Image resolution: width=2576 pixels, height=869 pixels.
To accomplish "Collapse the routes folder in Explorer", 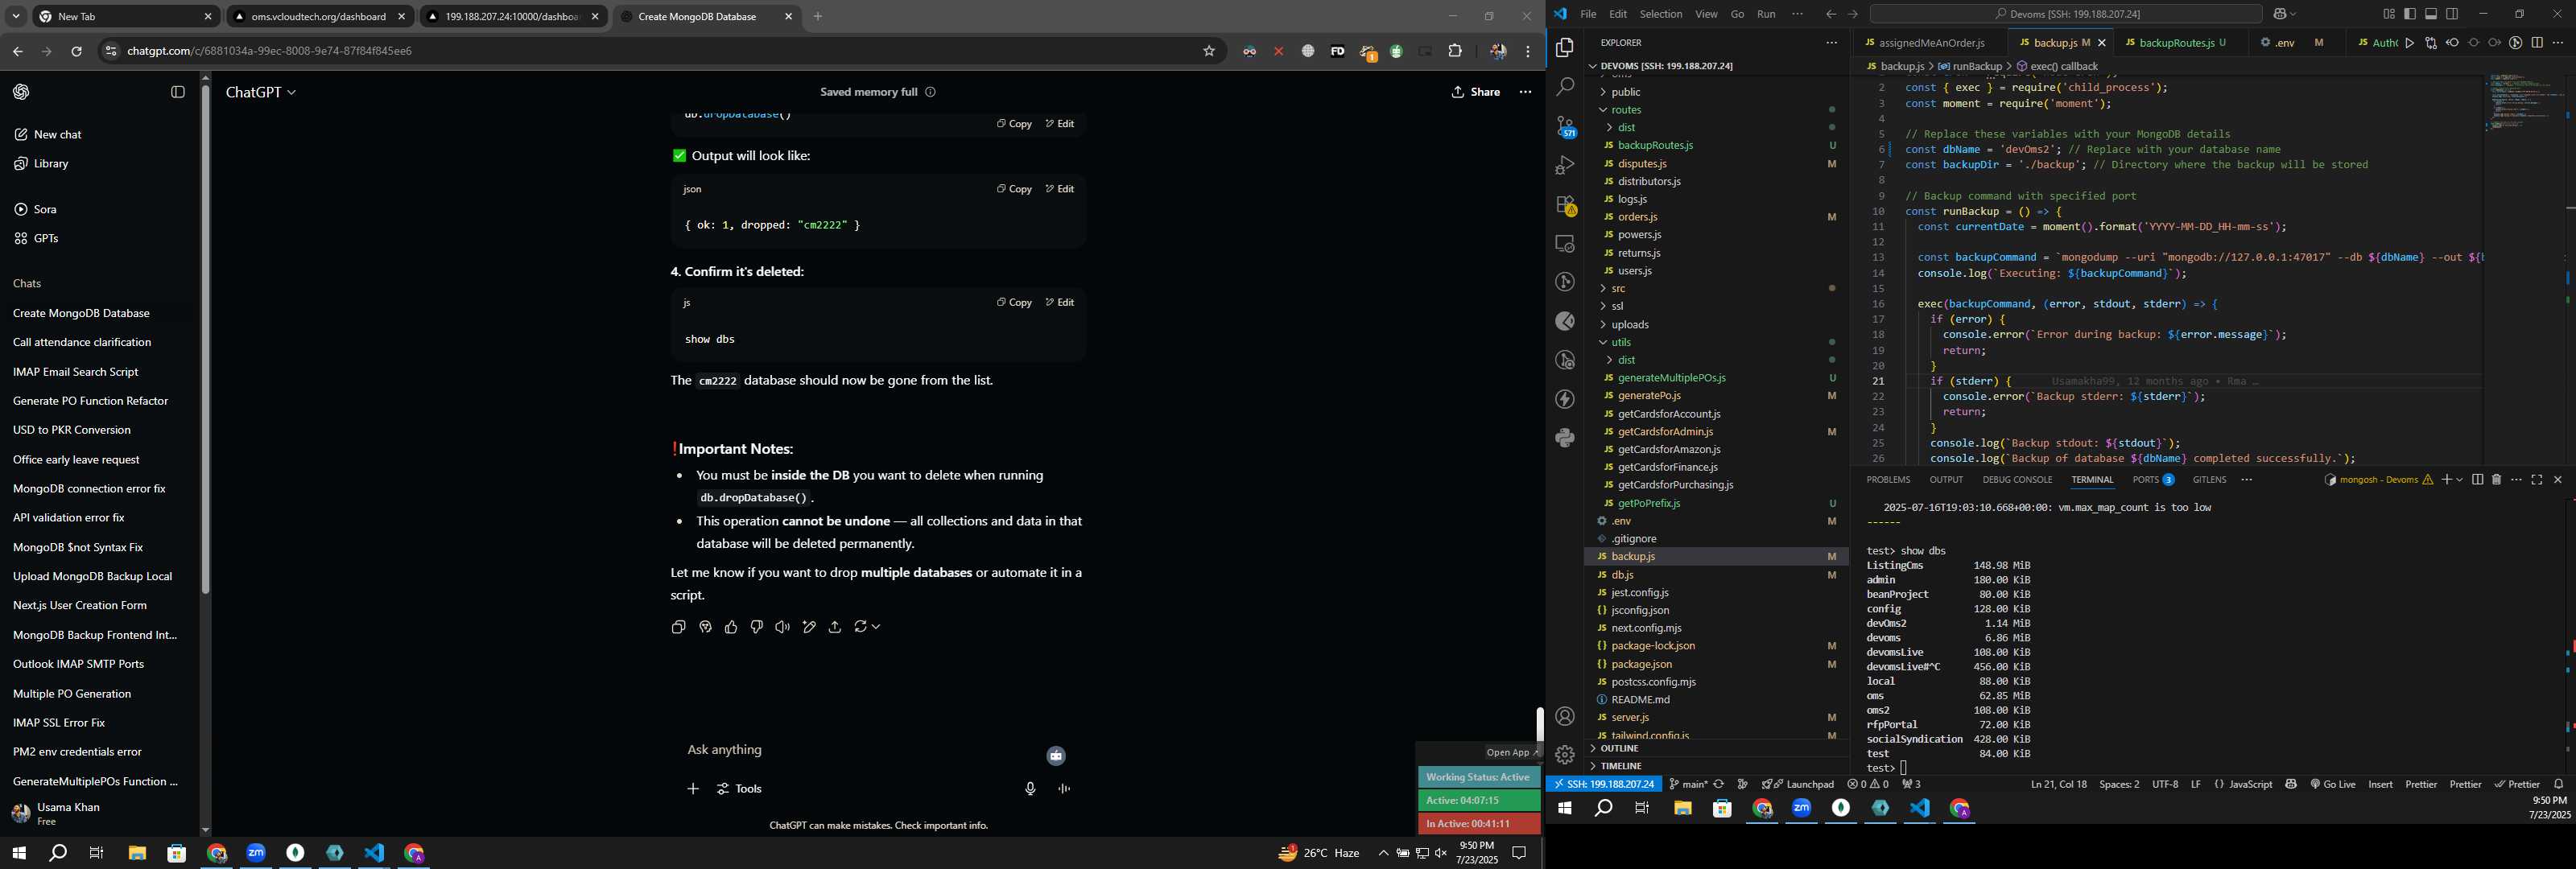I will 1626,110.
